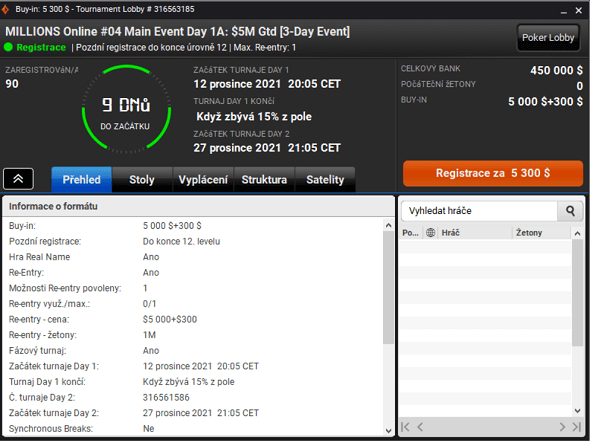Click the 9 DNů countdown circle
Screen dimensions: 590x441
click(126, 109)
